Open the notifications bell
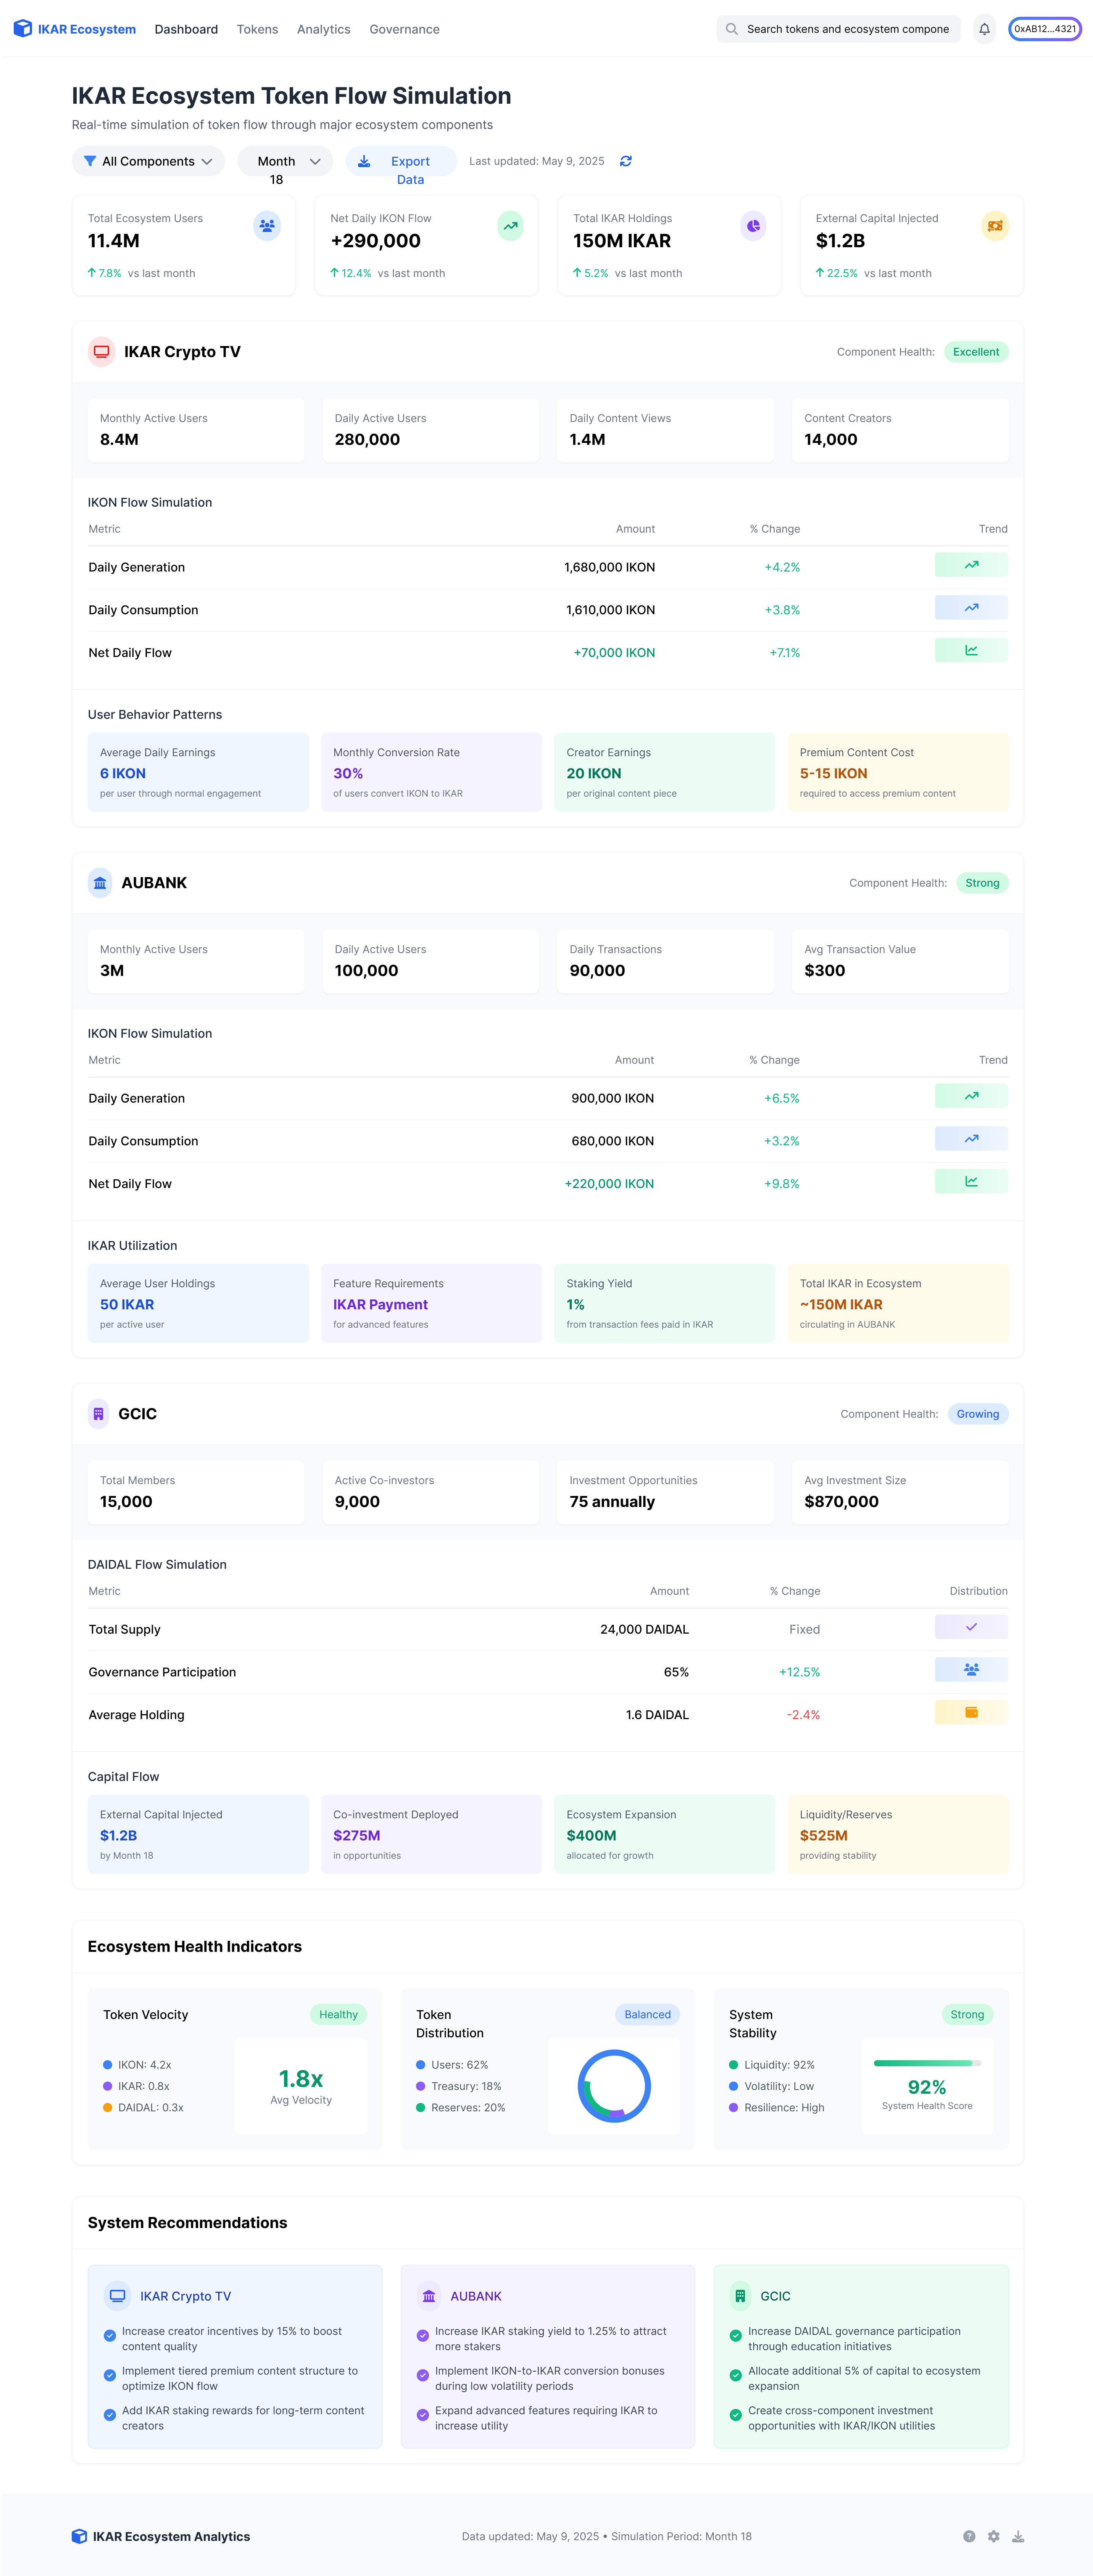The height and width of the screenshot is (2576, 1093). coord(984,29)
